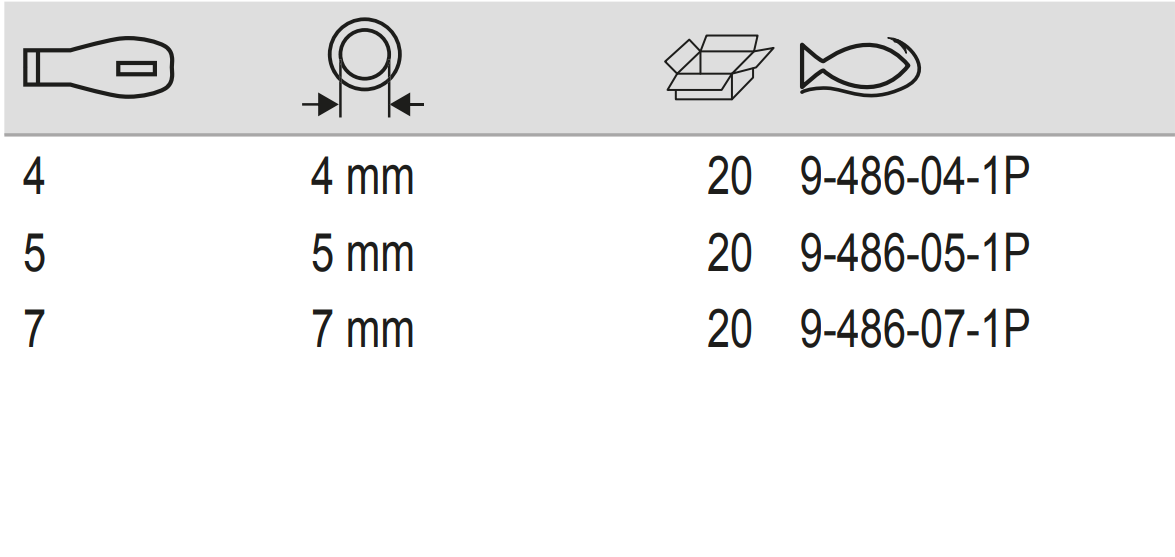Click quantity 20 in the 4 mm row
The width and height of the screenshot is (1175, 557).
click(x=729, y=179)
